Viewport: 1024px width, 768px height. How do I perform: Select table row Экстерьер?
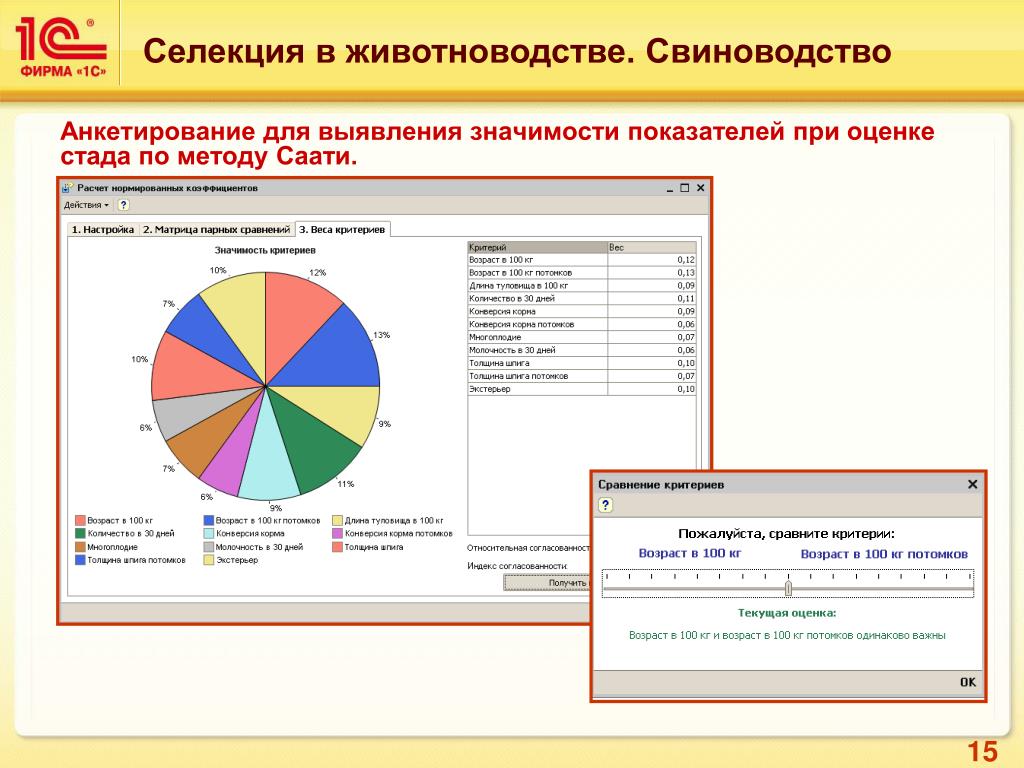click(582, 389)
